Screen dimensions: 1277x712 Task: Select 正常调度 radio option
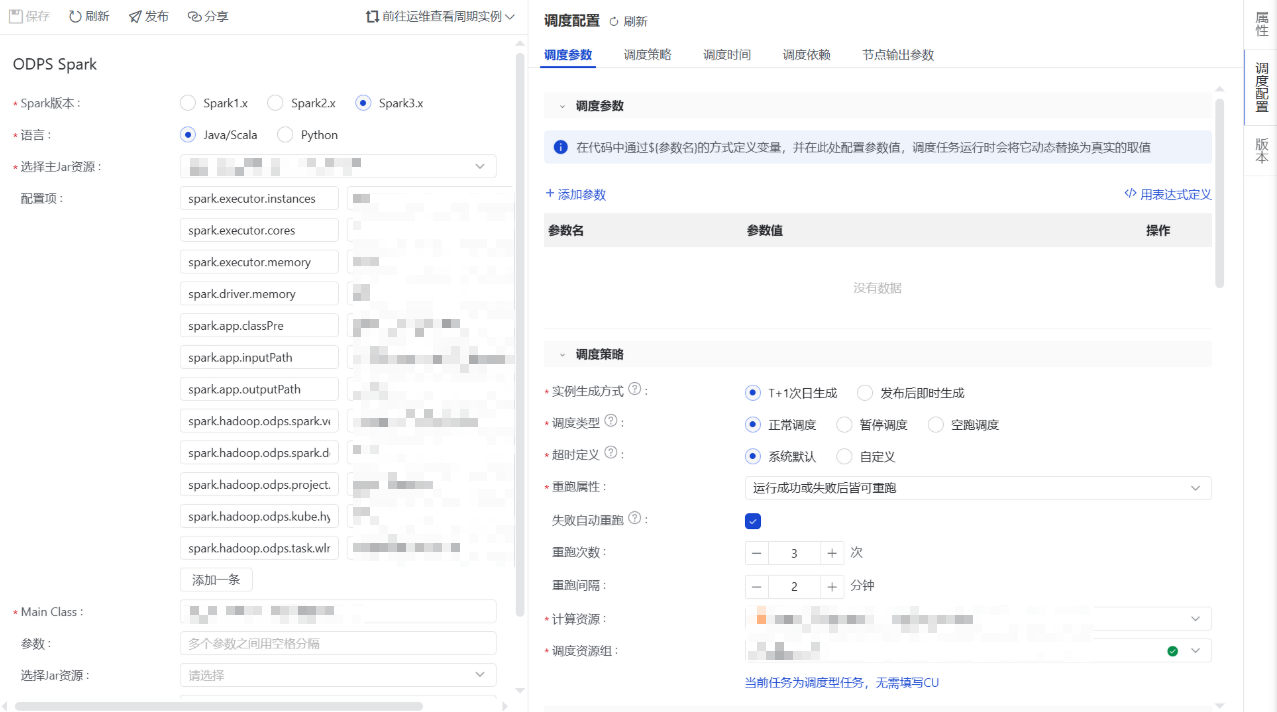(753, 425)
